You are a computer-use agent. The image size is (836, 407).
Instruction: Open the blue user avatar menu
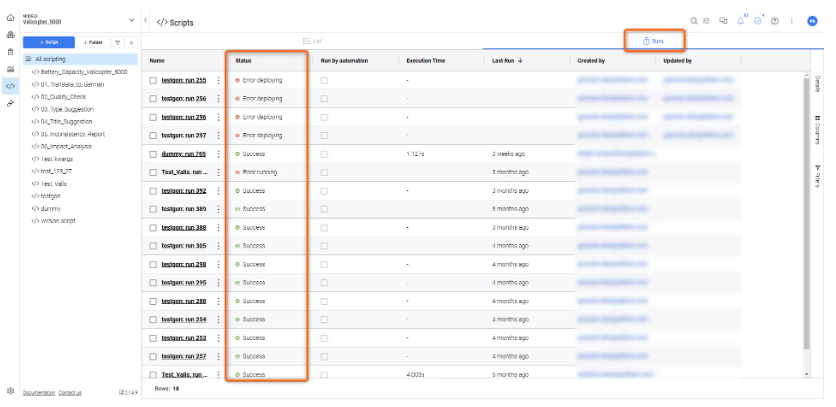coord(812,21)
